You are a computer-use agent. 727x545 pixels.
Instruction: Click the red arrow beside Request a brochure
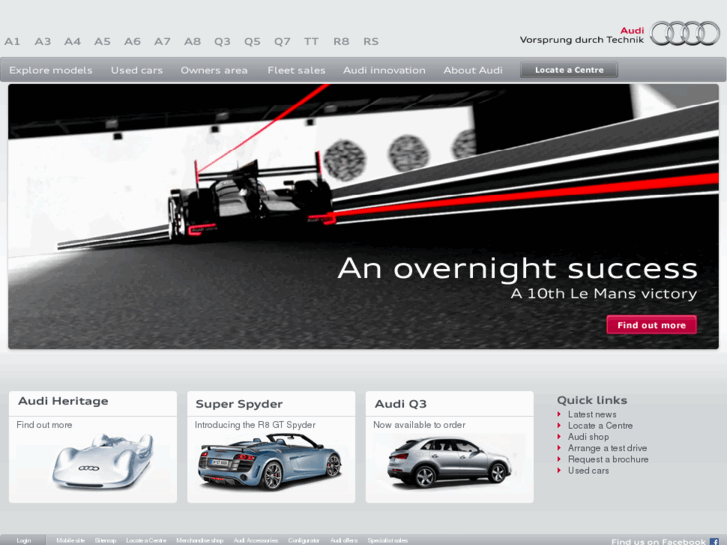click(x=559, y=459)
